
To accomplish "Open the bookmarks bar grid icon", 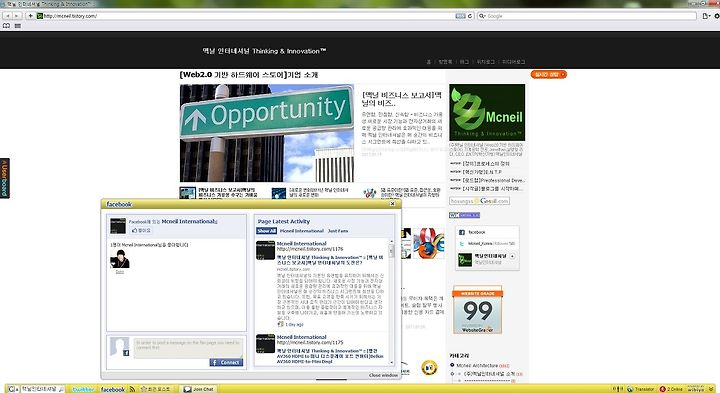I will (17, 26).
